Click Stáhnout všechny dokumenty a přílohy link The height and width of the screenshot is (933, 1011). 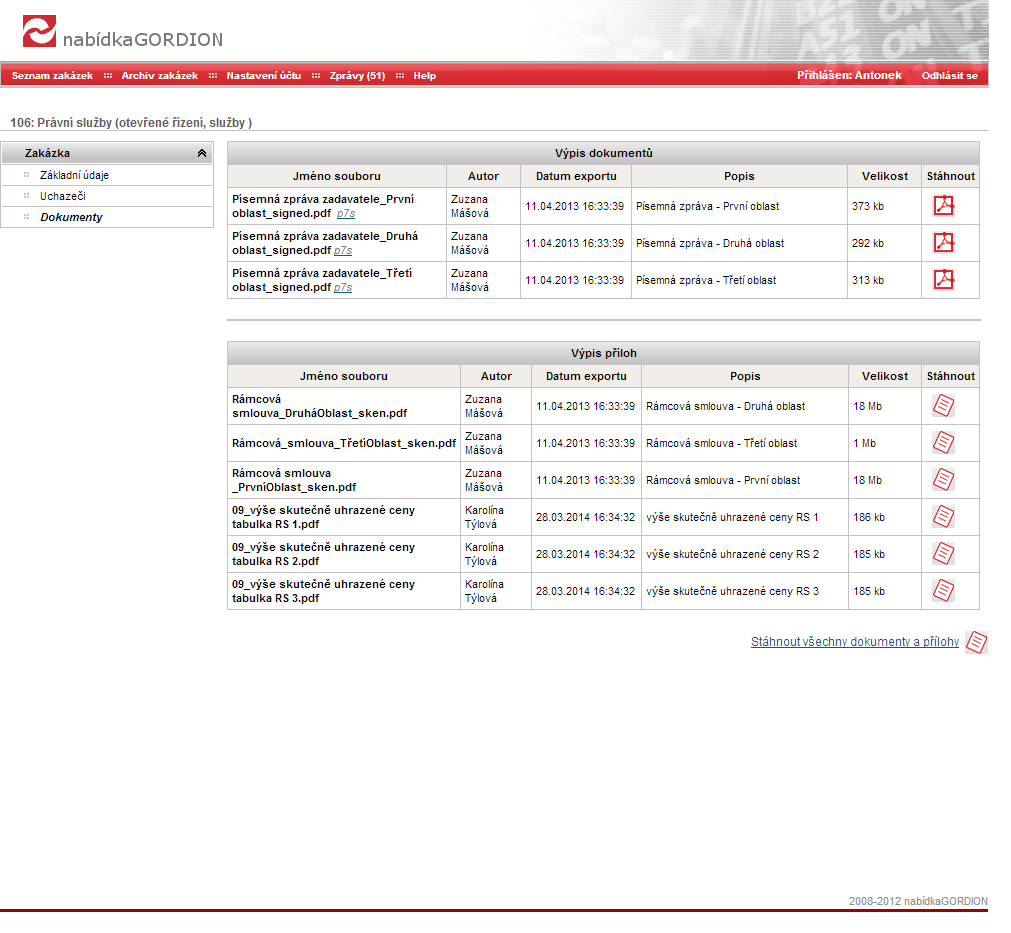coord(854,642)
